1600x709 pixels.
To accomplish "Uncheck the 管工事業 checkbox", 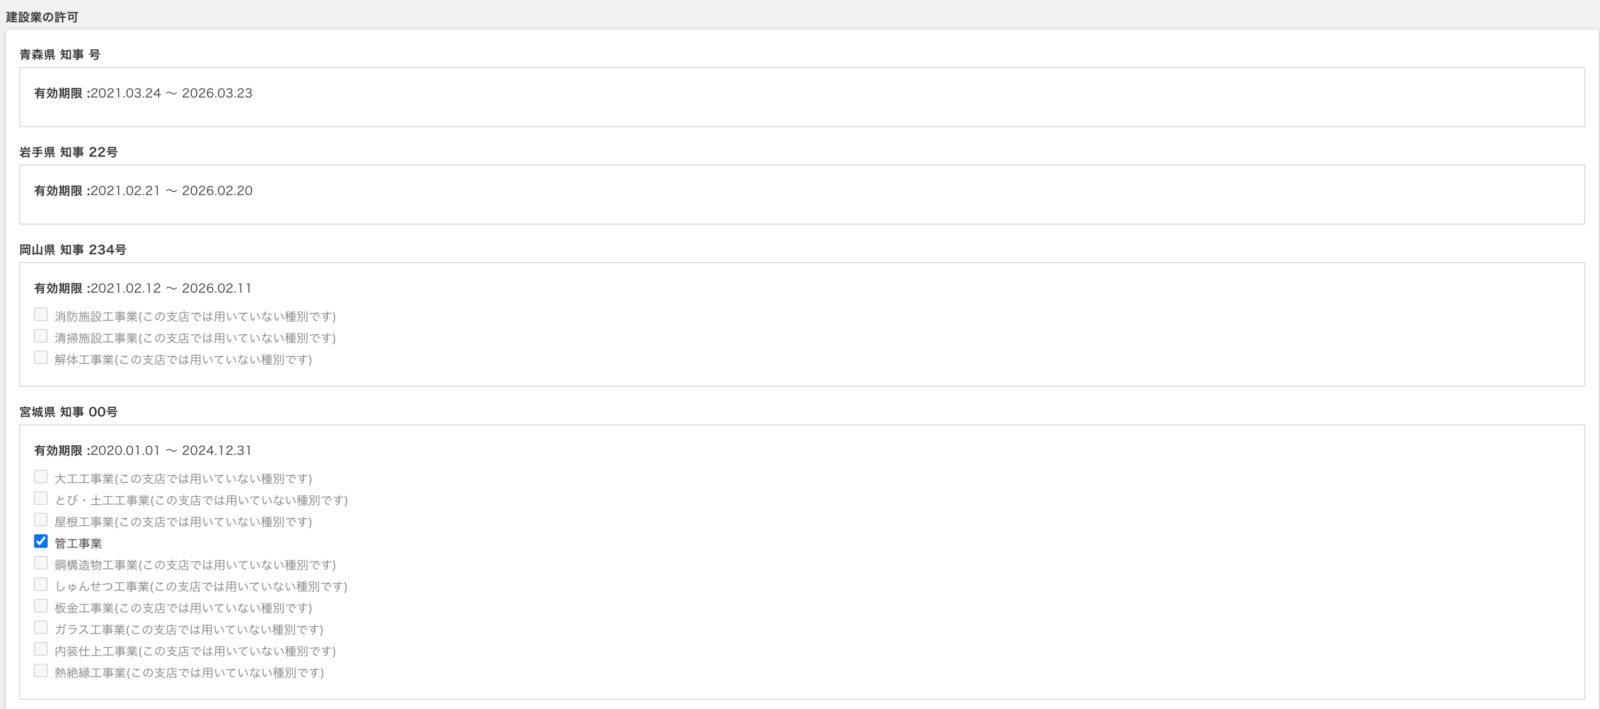I will (x=41, y=541).
